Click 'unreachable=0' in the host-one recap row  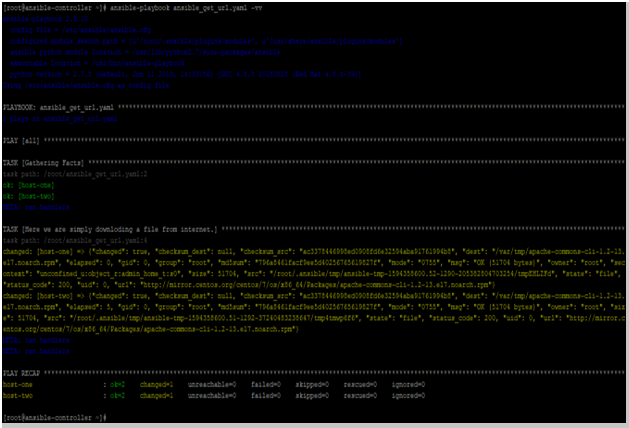click(212, 385)
